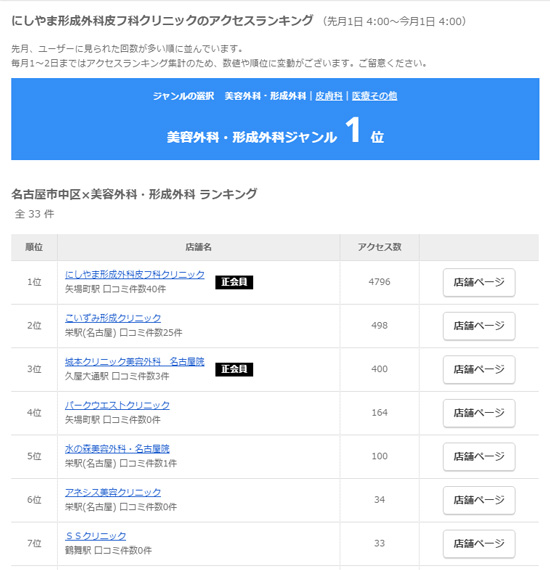Click 店舗ページ button for rank 2位

coord(479,326)
